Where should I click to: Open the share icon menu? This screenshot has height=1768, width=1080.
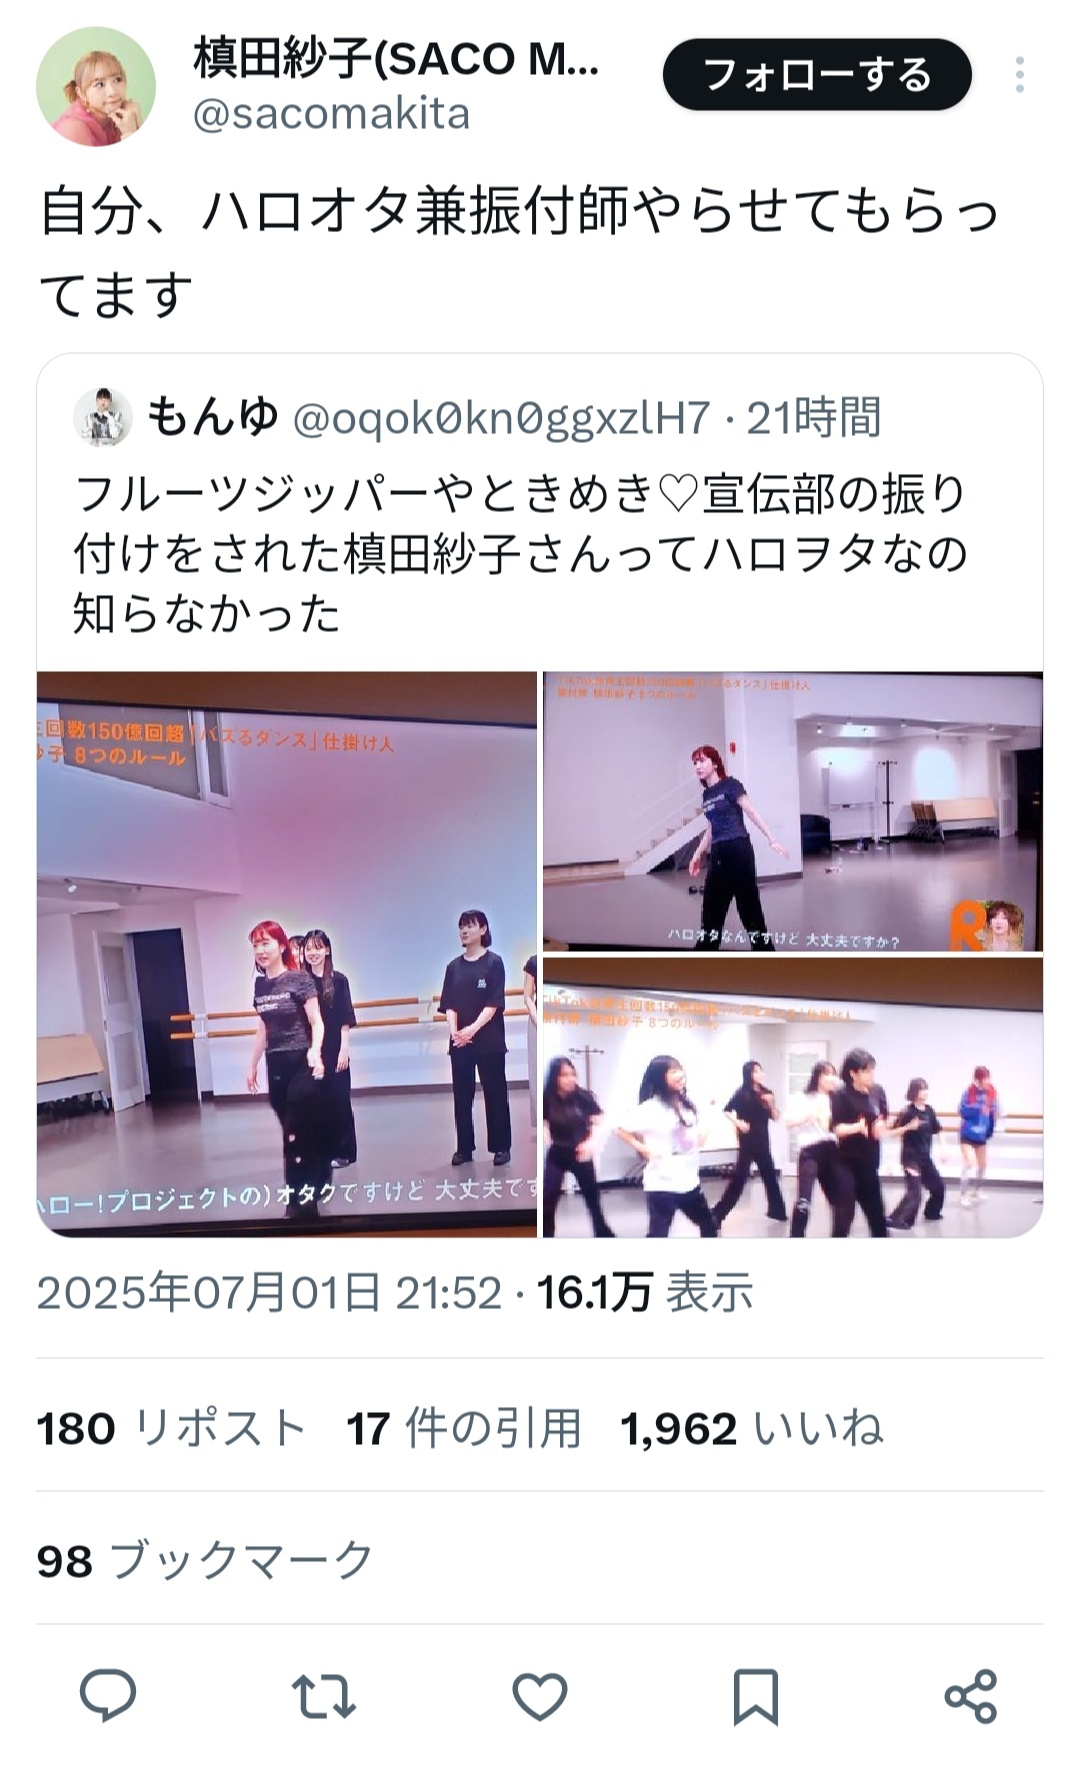(x=971, y=1696)
